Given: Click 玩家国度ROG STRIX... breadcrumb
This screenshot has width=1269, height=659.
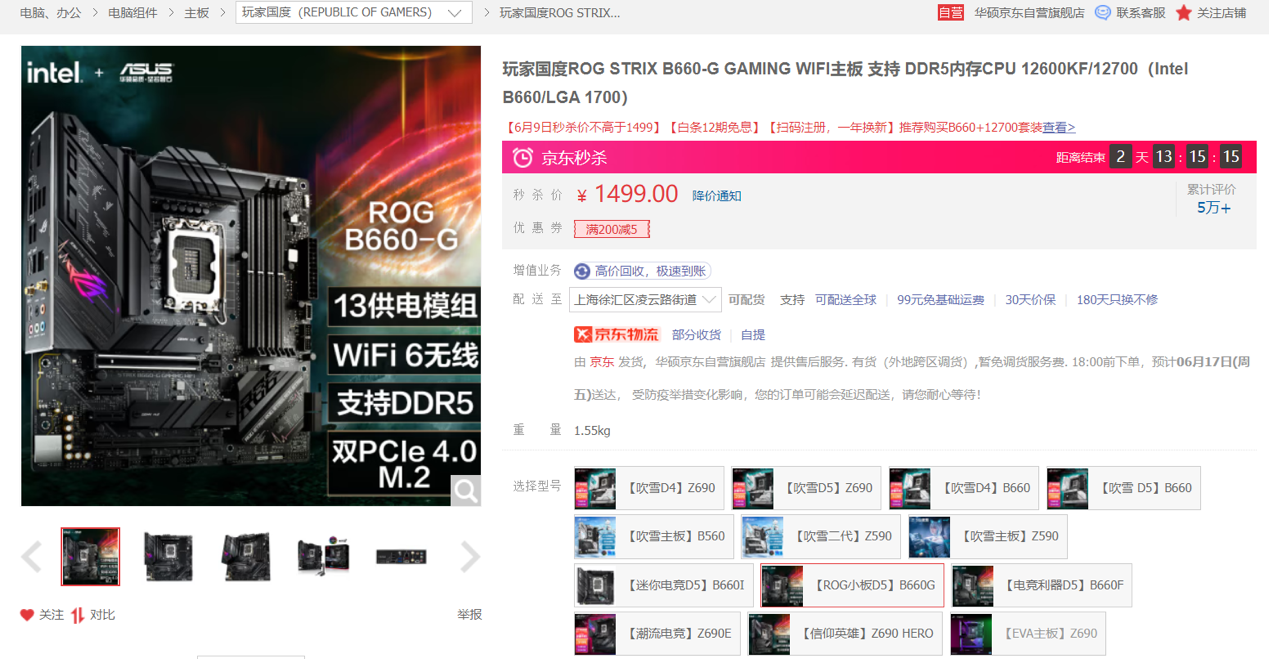Looking at the screenshot, I should [560, 13].
